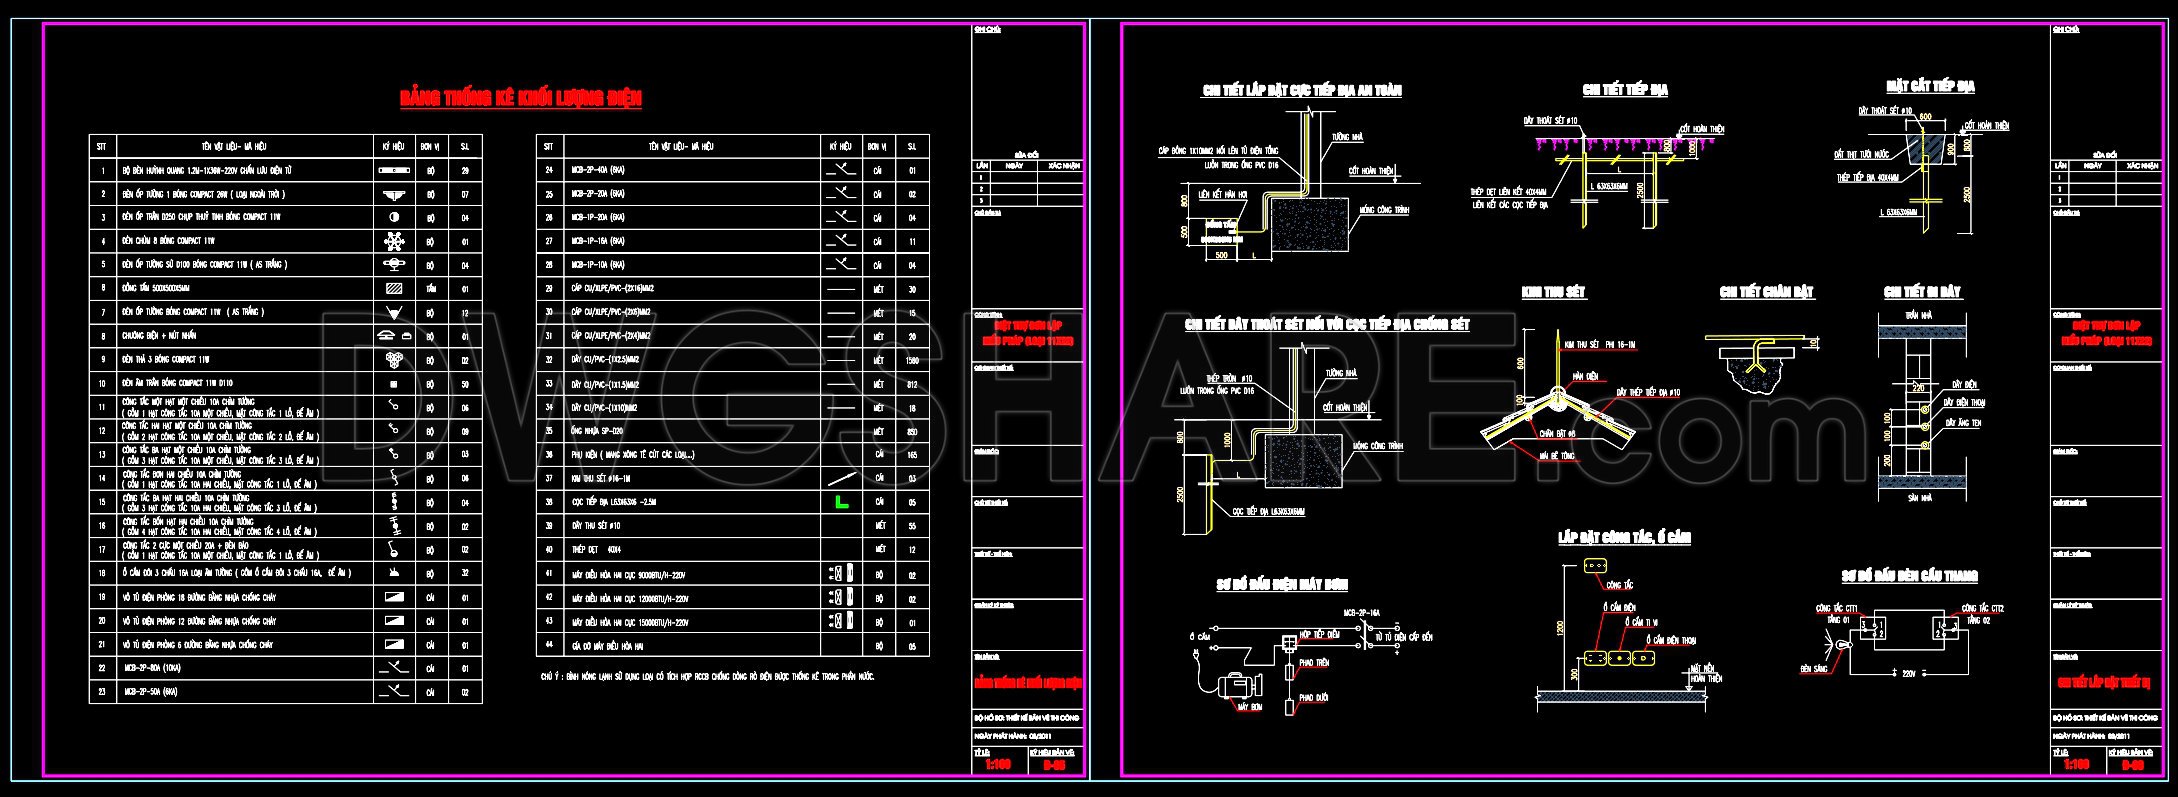The height and width of the screenshot is (797, 2178).
Task: Click the electrical panel symbol in row 19
Action: tap(395, 597)
